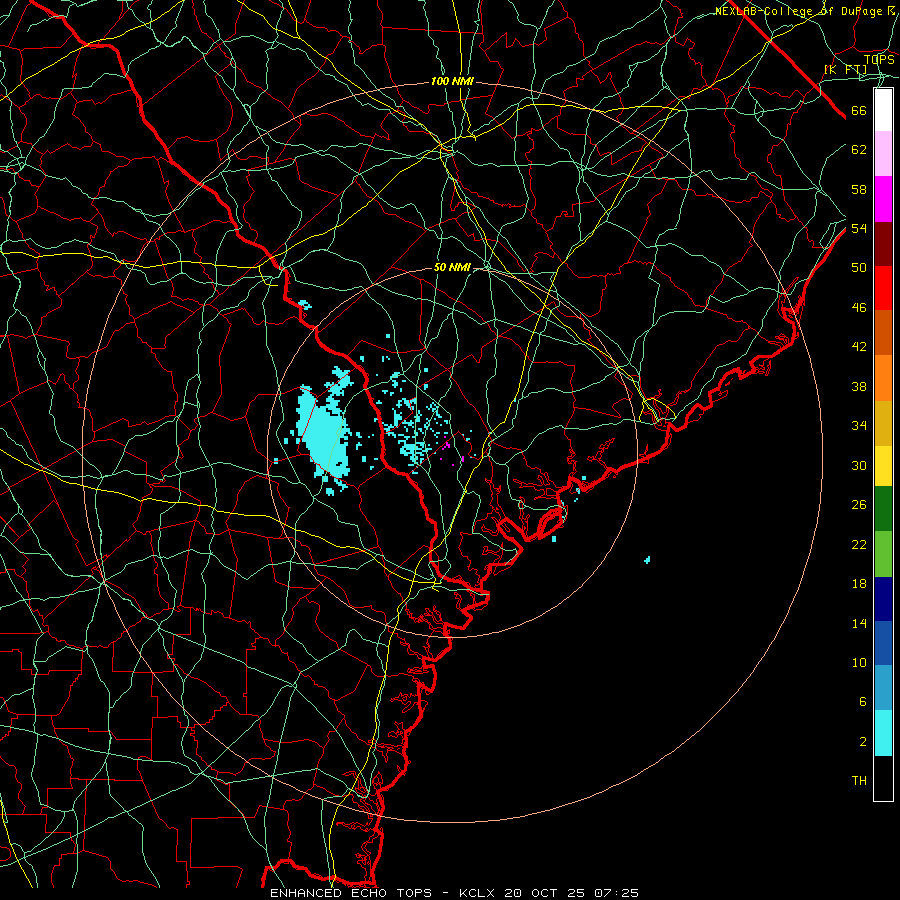
Task: Click the 'KCLX' station identifier
Action: click(478, 893)
